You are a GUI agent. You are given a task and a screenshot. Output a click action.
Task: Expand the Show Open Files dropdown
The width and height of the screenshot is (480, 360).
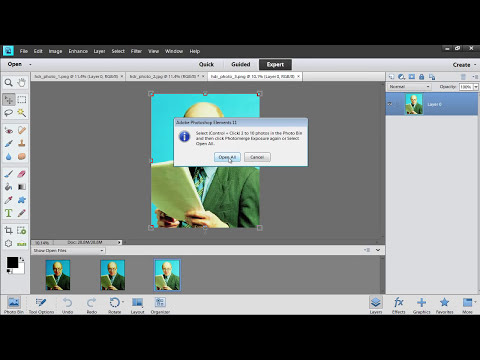click(69, 250)
